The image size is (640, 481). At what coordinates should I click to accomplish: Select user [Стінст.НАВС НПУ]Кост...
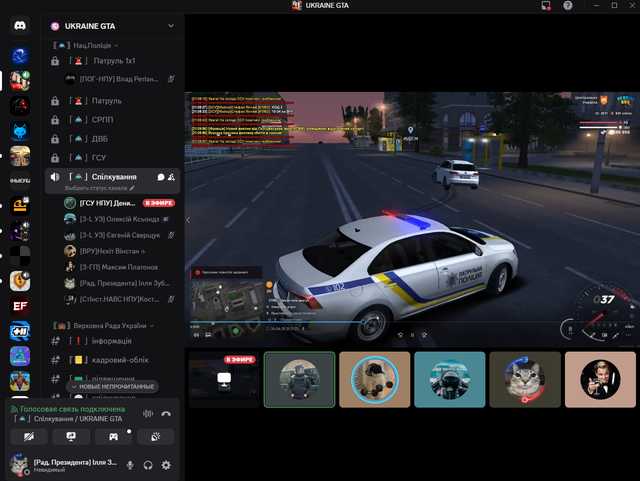coord(120,299)
